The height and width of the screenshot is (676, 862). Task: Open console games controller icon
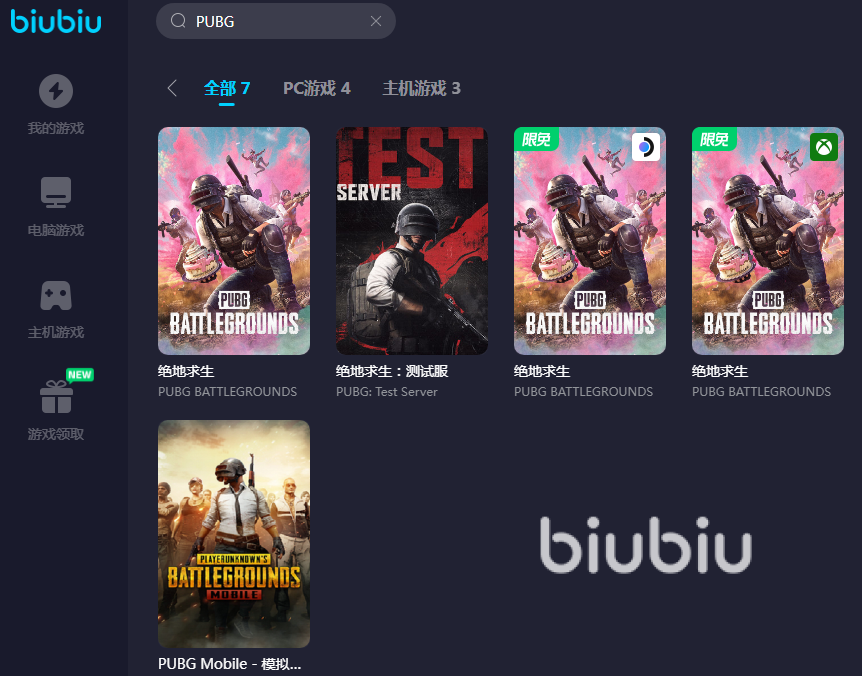point(56,296)
